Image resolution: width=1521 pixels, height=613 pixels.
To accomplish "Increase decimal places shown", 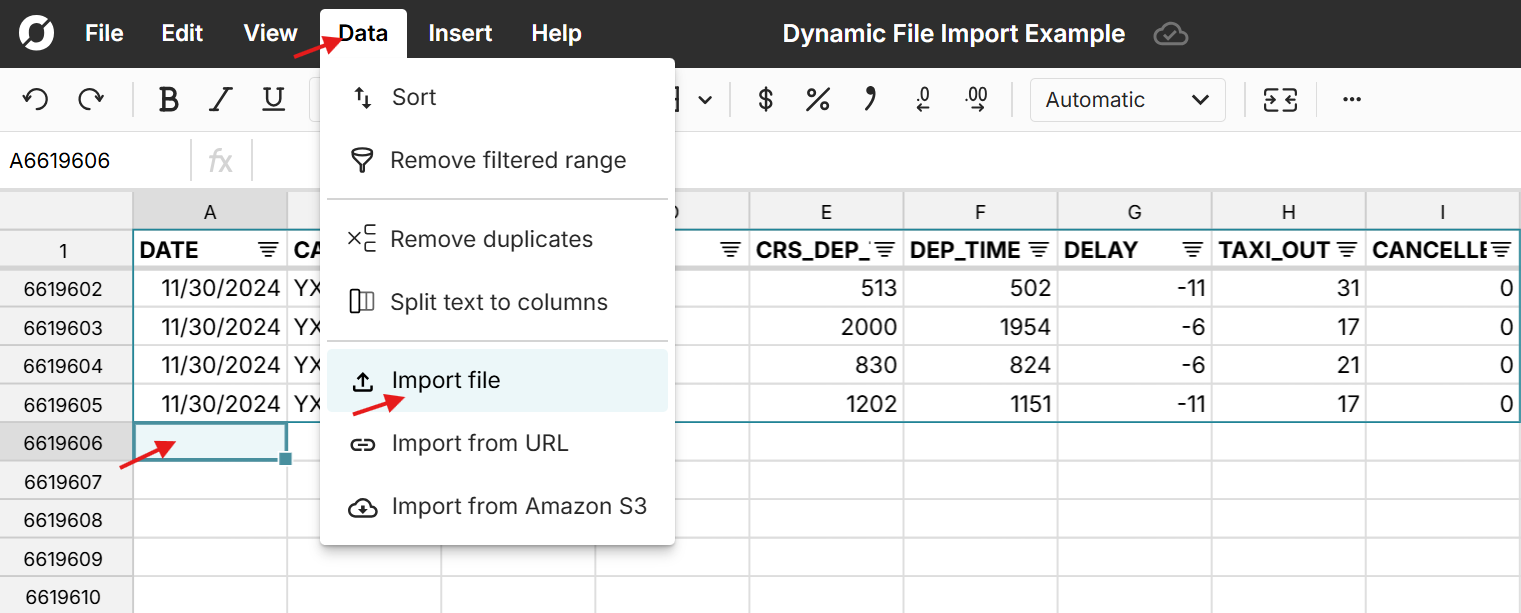I will coord(975,99).
